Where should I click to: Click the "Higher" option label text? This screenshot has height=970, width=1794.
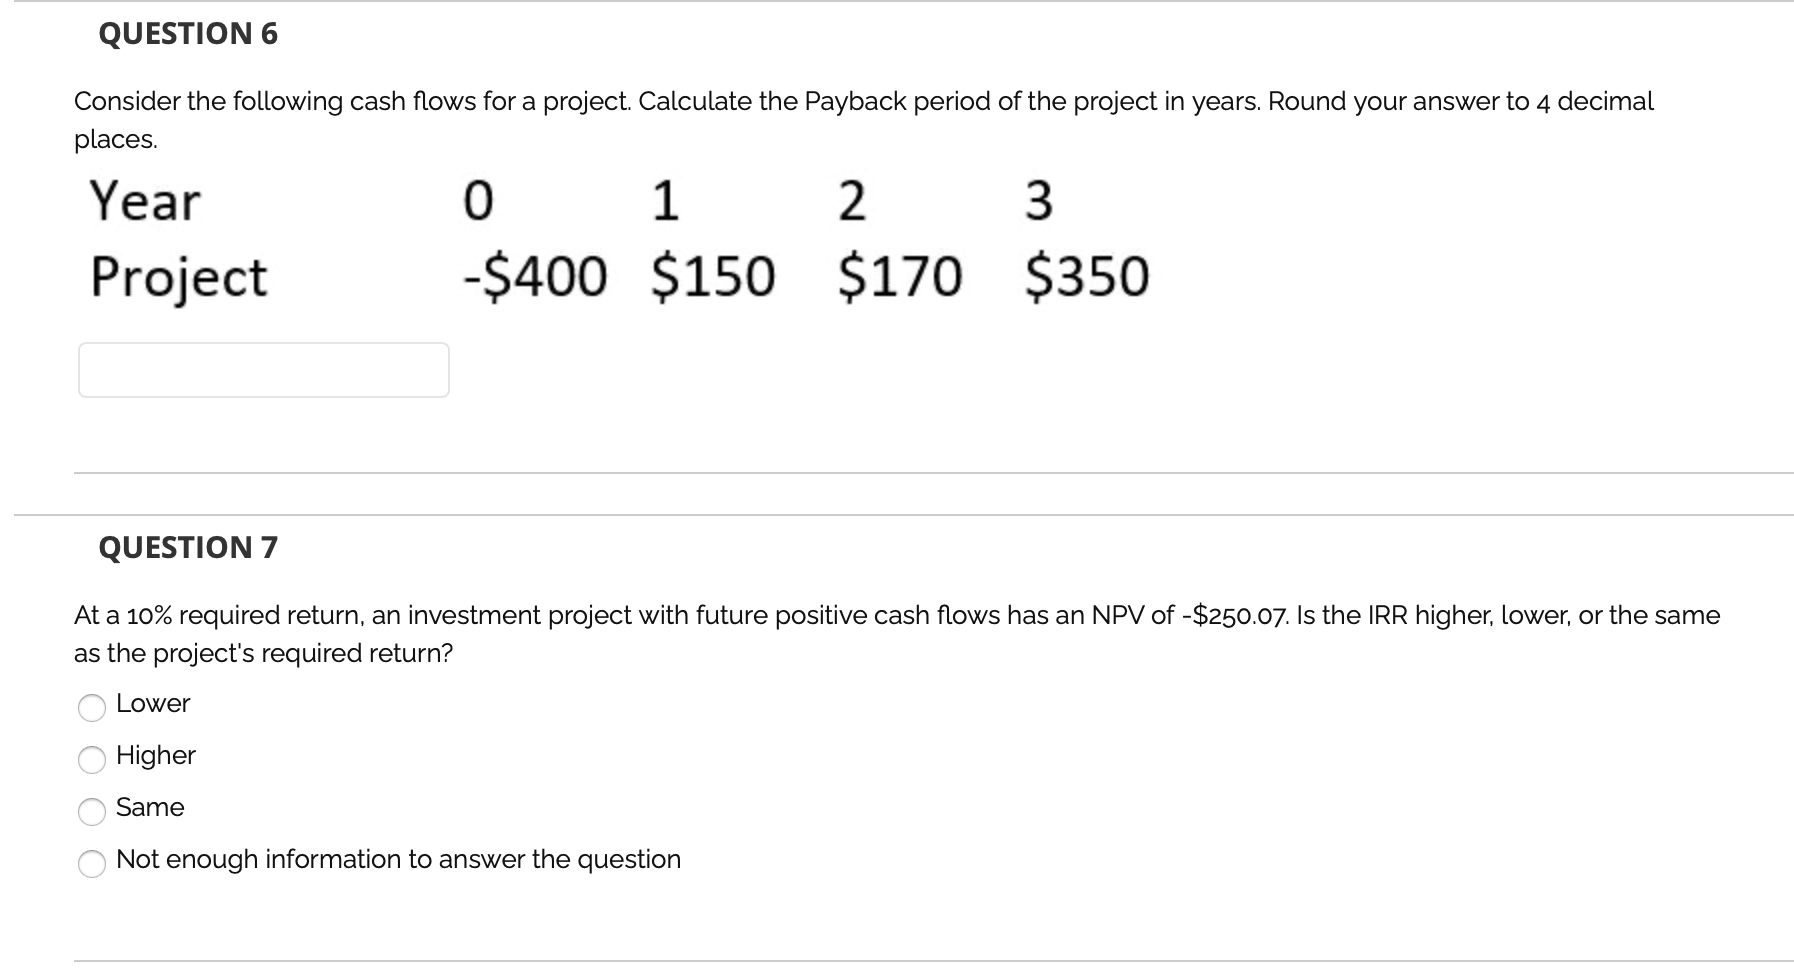156,755
